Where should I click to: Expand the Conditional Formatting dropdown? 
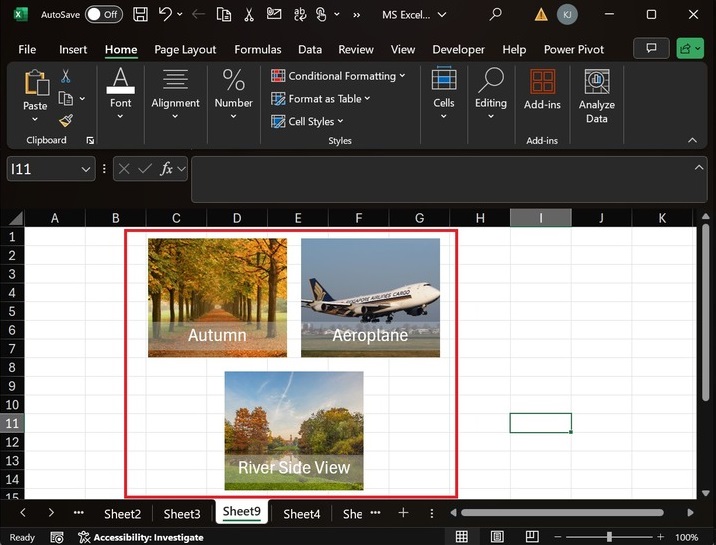[x=338, y=76]
